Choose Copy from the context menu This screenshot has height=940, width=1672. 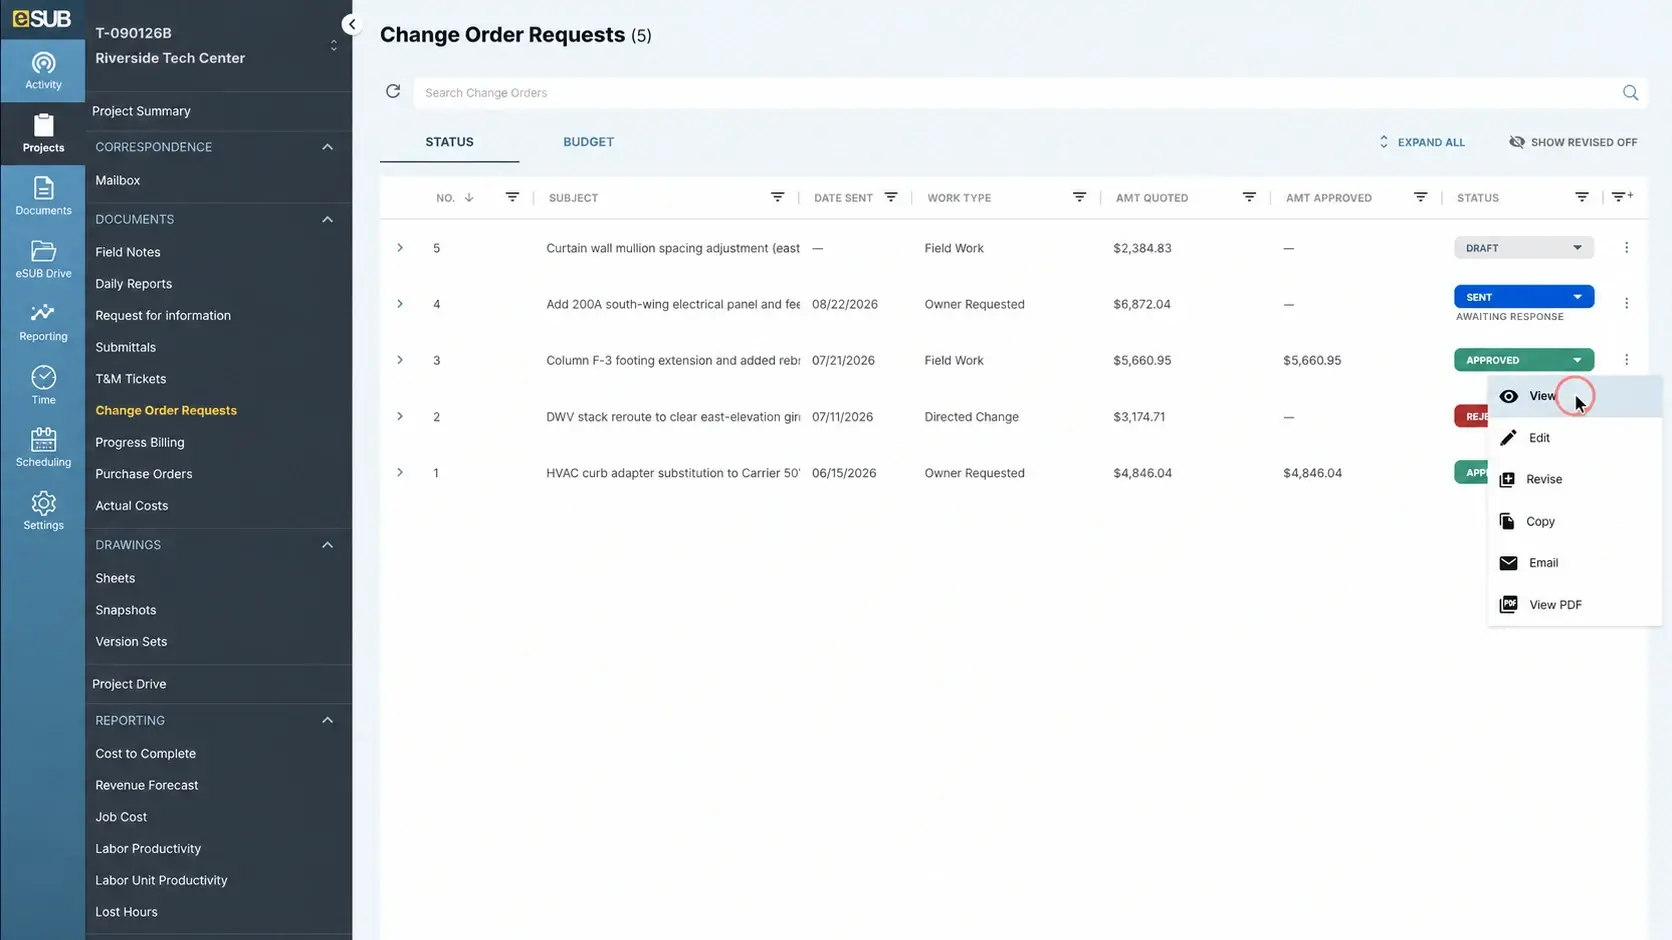(1575, 521)
